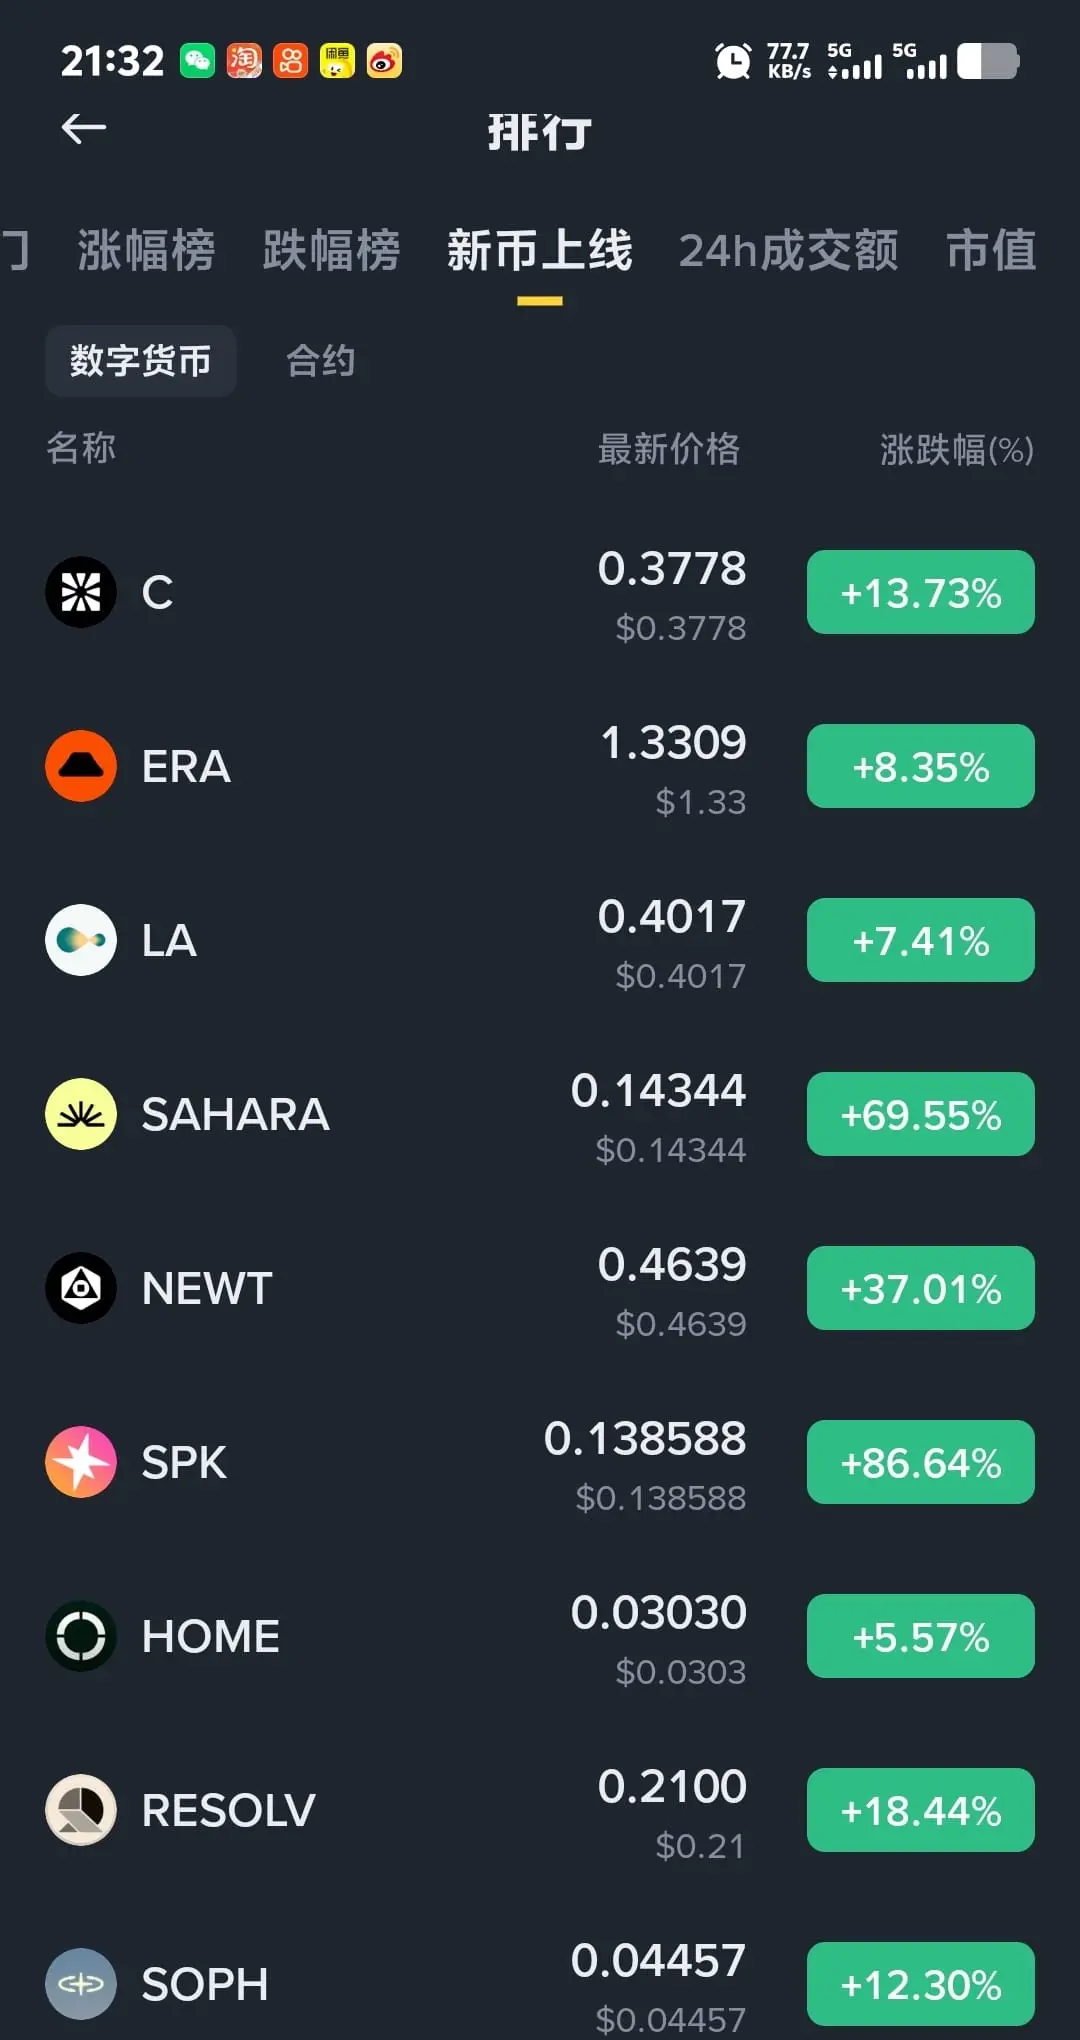Select the 市值 tab

pyautogui.click(x=991, y=250)
